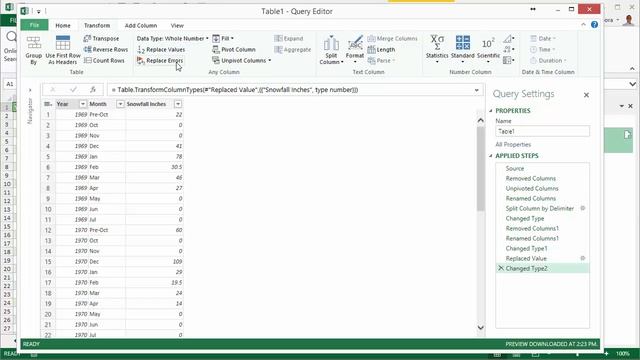
Task: Expand the Navigator pane
Action: tap(30, 90)
